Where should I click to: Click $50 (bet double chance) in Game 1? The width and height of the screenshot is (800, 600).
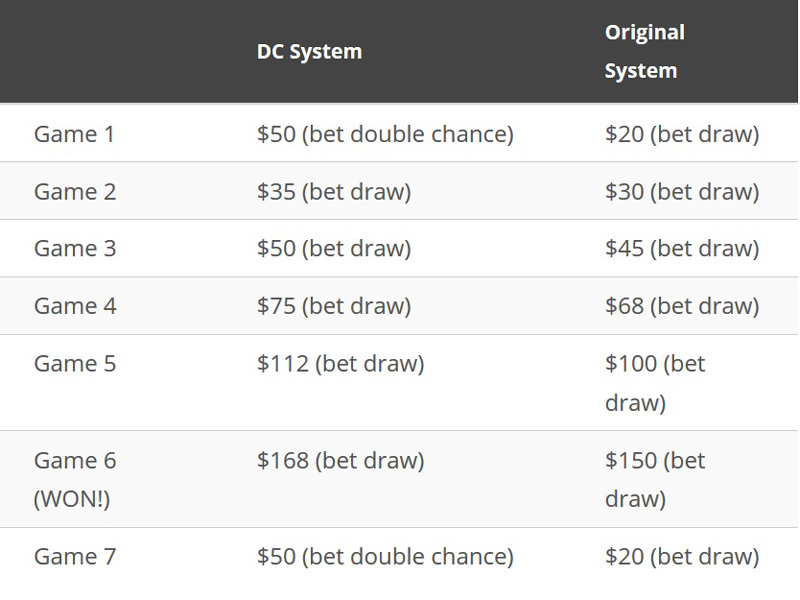(x=385, y=134)
